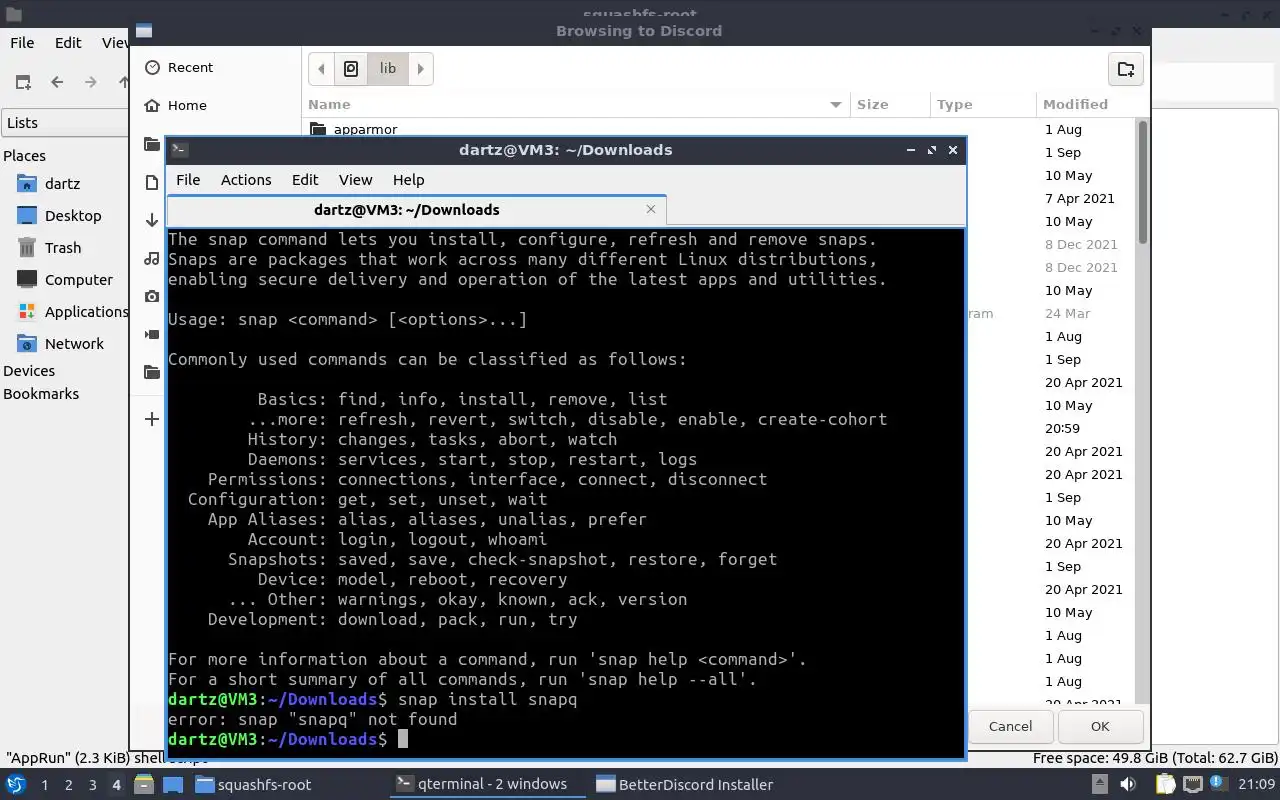Click the Music note icon in dialog sidebar
1280x800 pixels.
pyautogui.click(x=152, y=258)
